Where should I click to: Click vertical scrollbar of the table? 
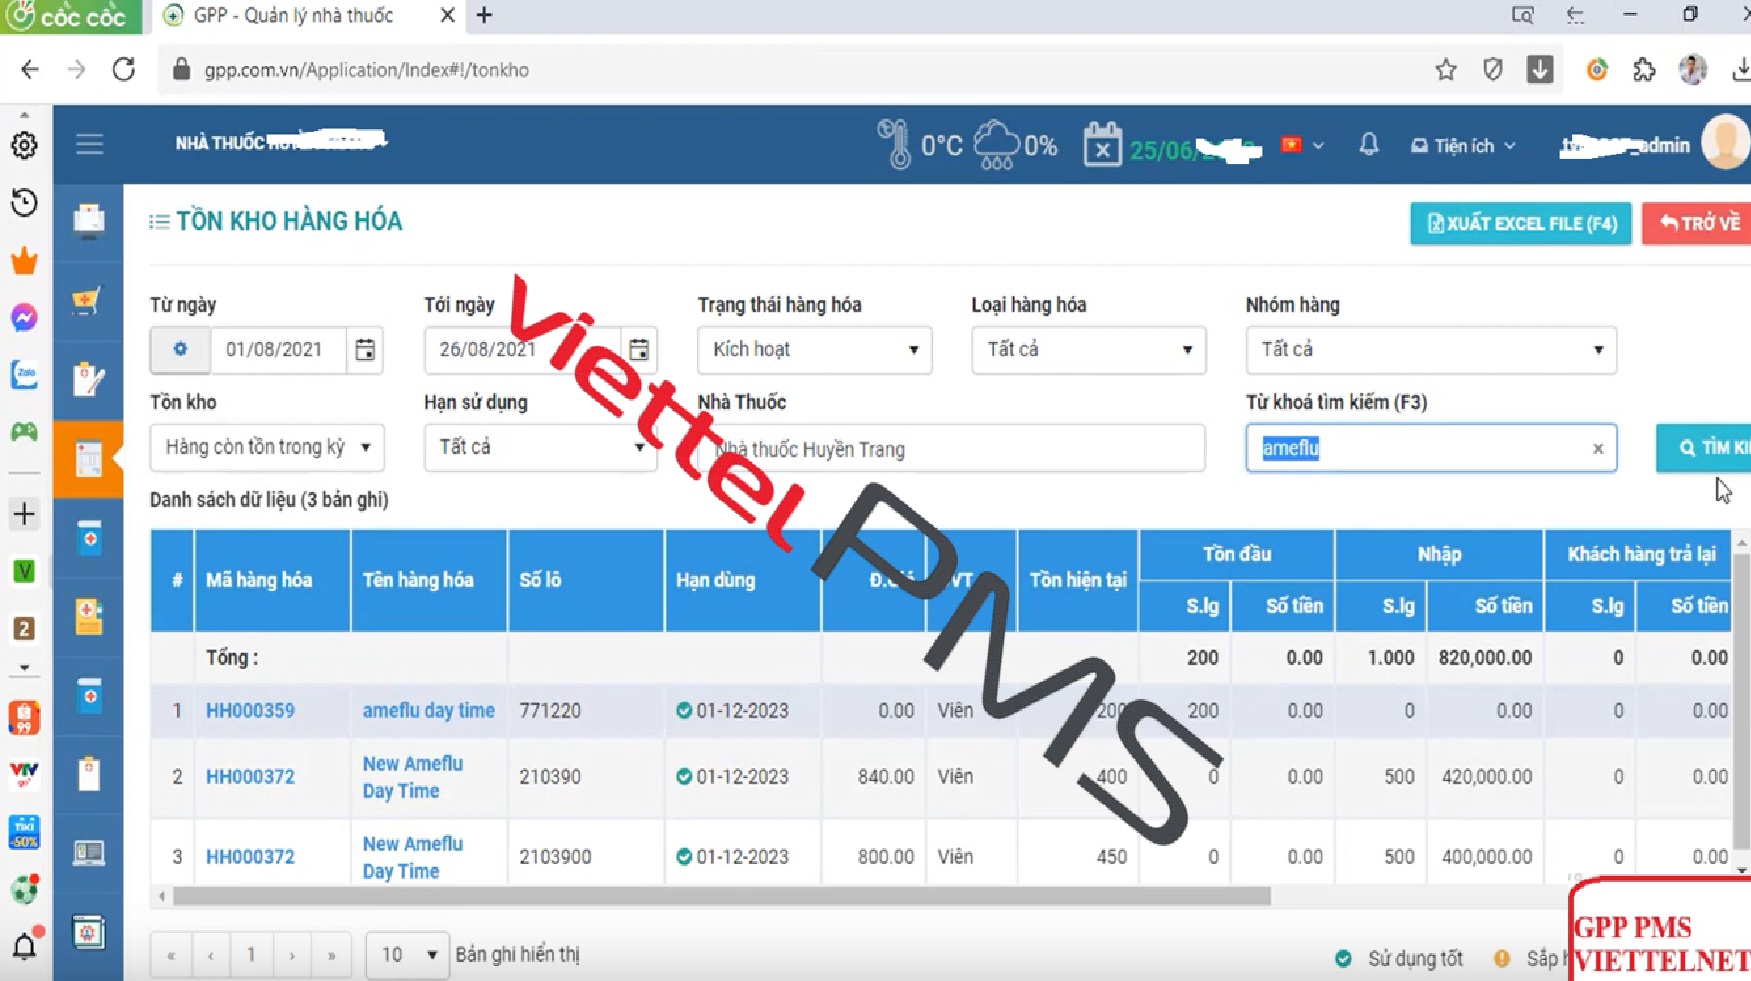click(1741, 700)
